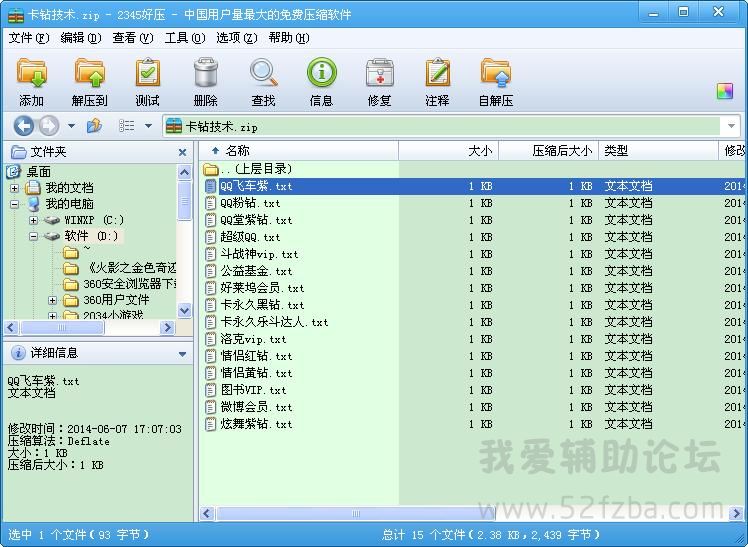Sort by 大小 column header

(448, 151)
